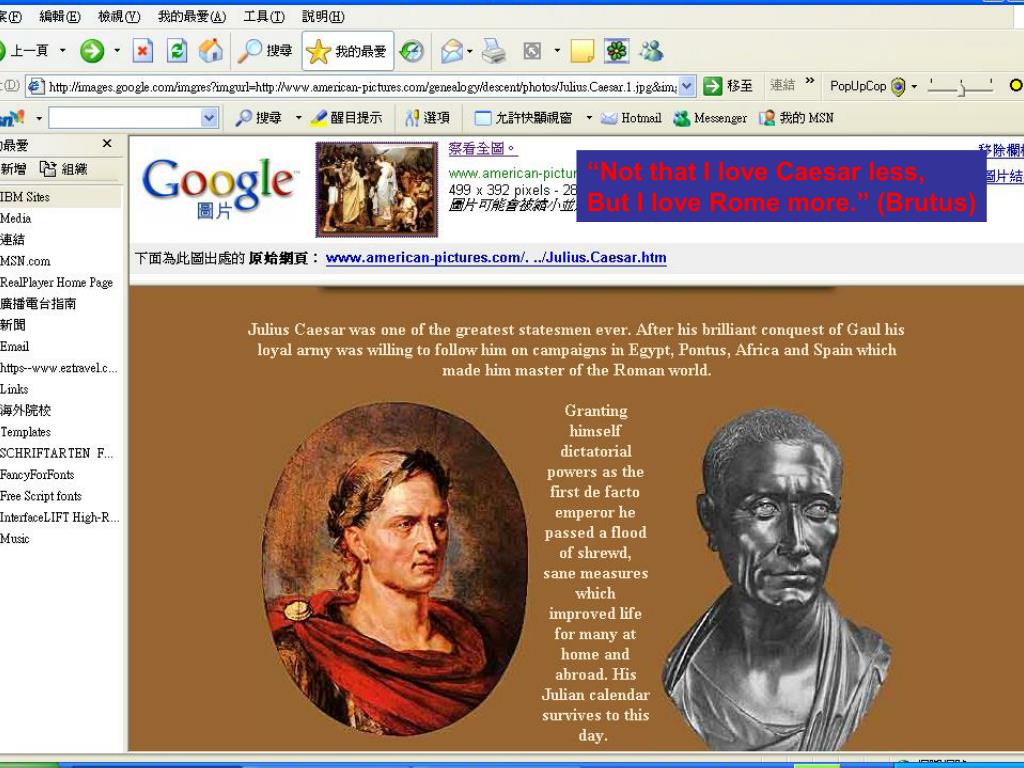Toggle the Favorites (我的最愛) toolbar button
This screenshot has height=768, width=1024.
pyautogui.click(x=347, y=51)
